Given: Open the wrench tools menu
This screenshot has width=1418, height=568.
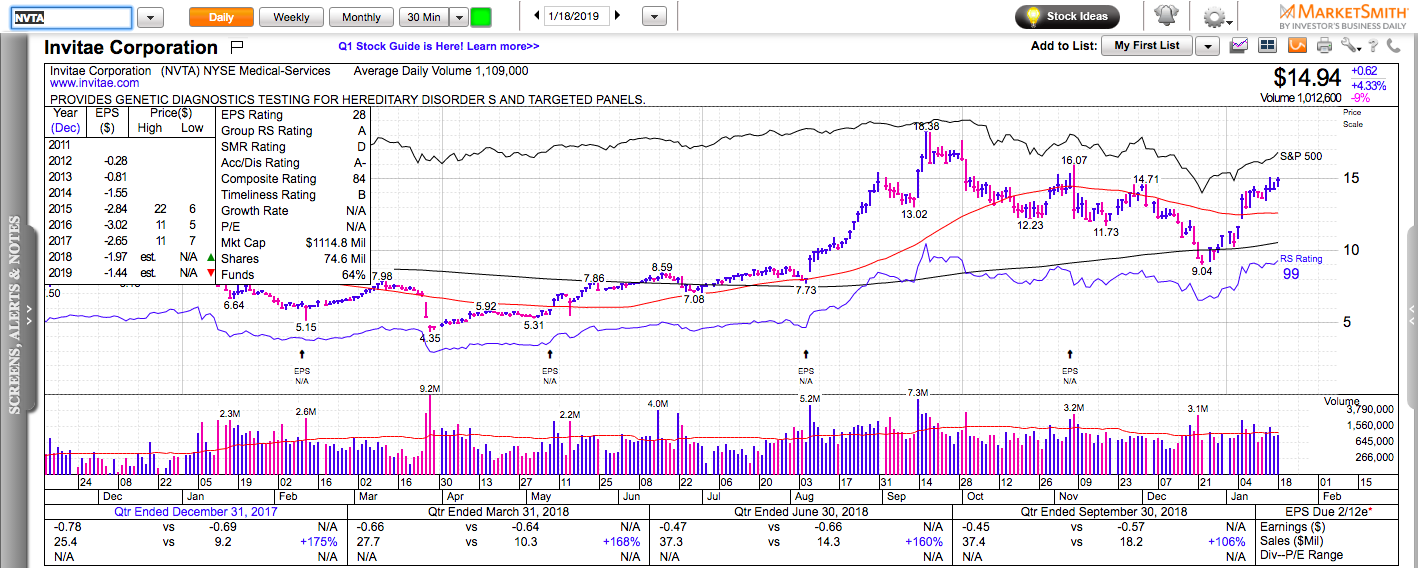Looking at the screenshot, I should pyautogui.click(x=1350, y=45).
